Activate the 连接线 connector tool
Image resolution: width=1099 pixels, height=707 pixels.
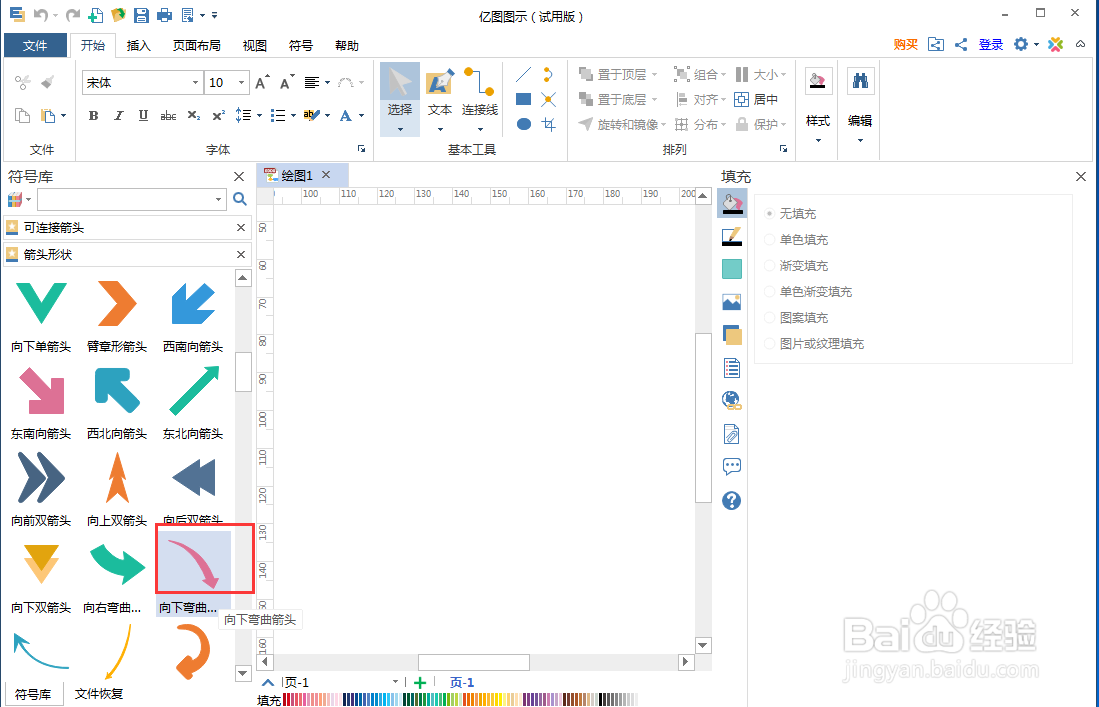pyautogui.click(x=478, y=95)
